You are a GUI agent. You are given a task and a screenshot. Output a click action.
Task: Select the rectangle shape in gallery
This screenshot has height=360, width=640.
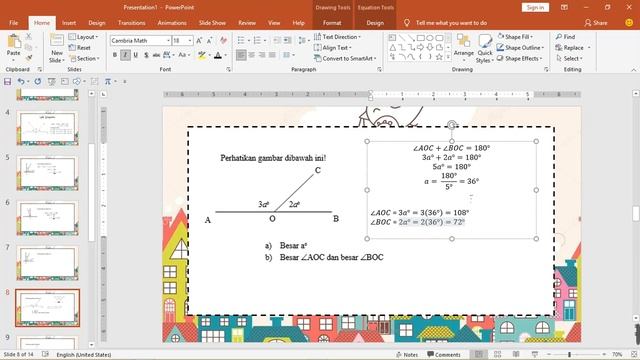(x=420, y=38)
